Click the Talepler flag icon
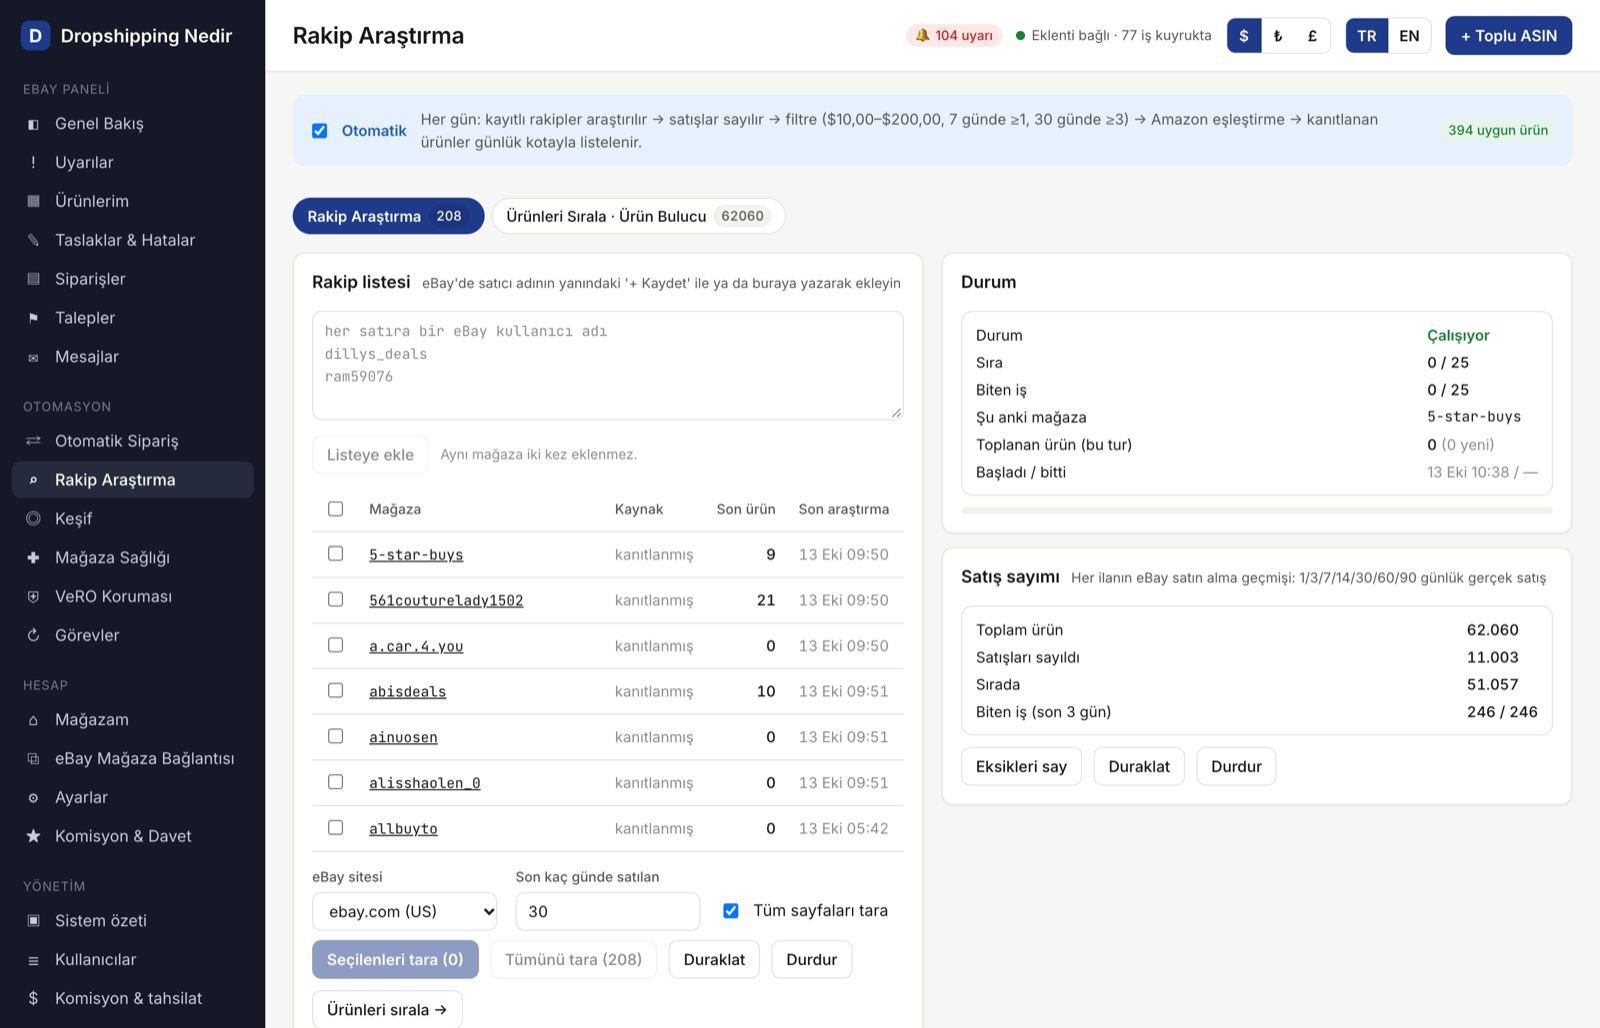The image size is (1600, 1028). click(x=33, y=319)
